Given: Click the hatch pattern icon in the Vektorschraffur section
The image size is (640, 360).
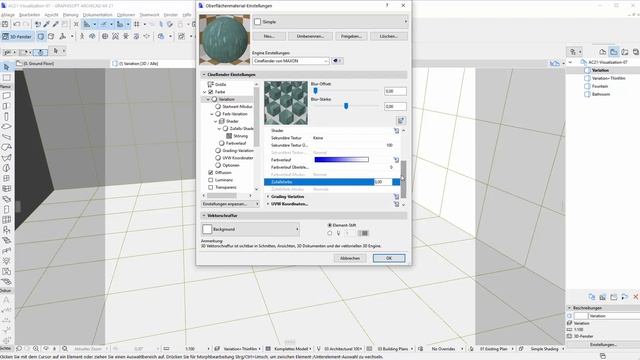Looking at the screenshot, I should [363, 233].
